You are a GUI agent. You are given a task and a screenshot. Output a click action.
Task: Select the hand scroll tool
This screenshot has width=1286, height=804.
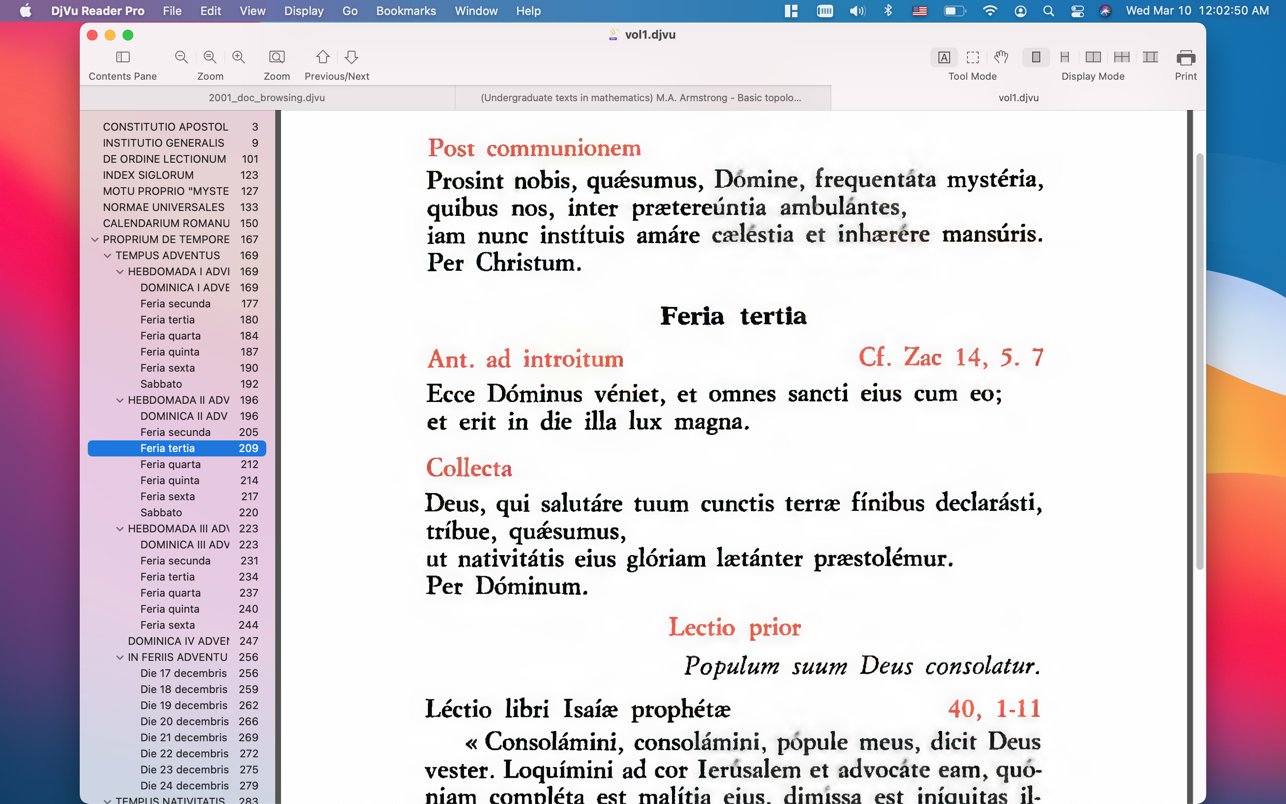point(1001,58)
